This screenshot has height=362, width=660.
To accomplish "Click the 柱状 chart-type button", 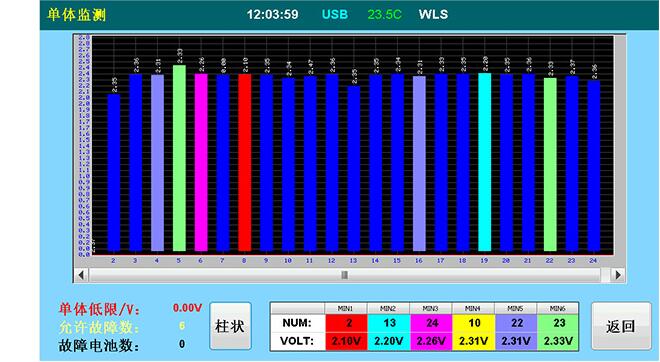I will click(x=230, y=326).
